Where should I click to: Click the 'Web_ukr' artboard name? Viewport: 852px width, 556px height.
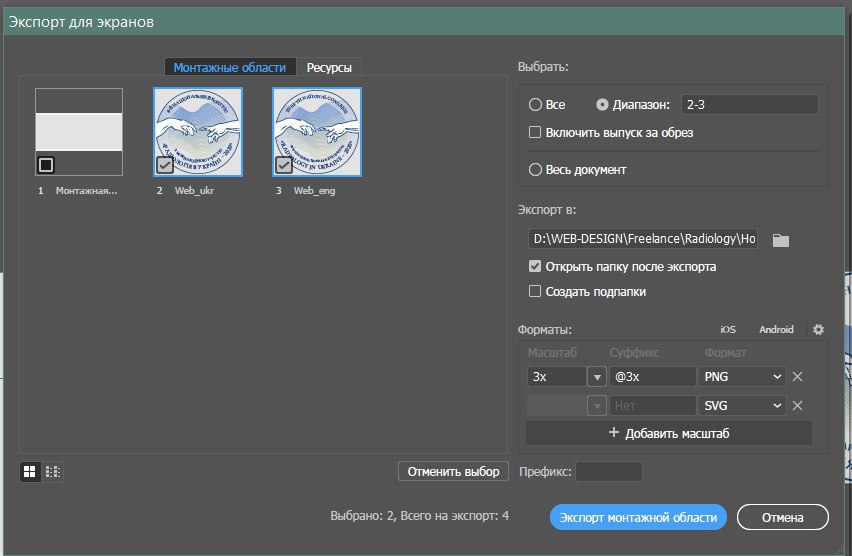click(x=195, y=191)
